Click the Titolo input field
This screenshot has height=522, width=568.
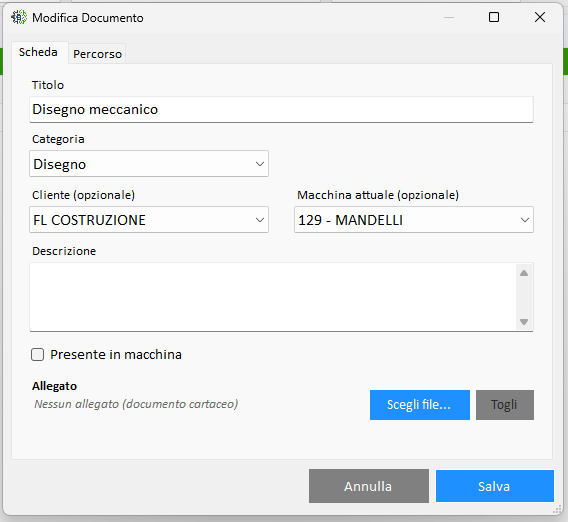coord(281,109)
